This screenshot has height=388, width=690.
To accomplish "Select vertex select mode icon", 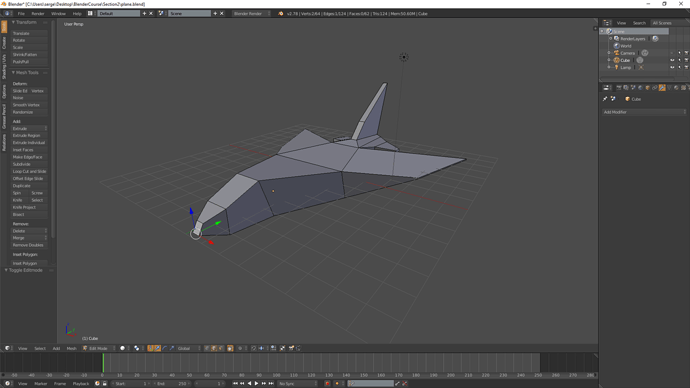I will 206,348.
